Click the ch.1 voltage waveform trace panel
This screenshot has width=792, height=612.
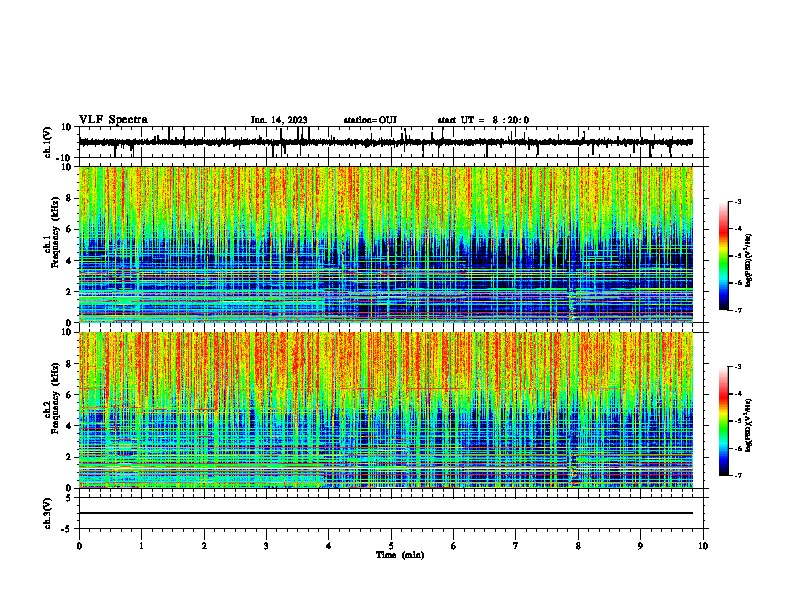[x=391, y=142]
